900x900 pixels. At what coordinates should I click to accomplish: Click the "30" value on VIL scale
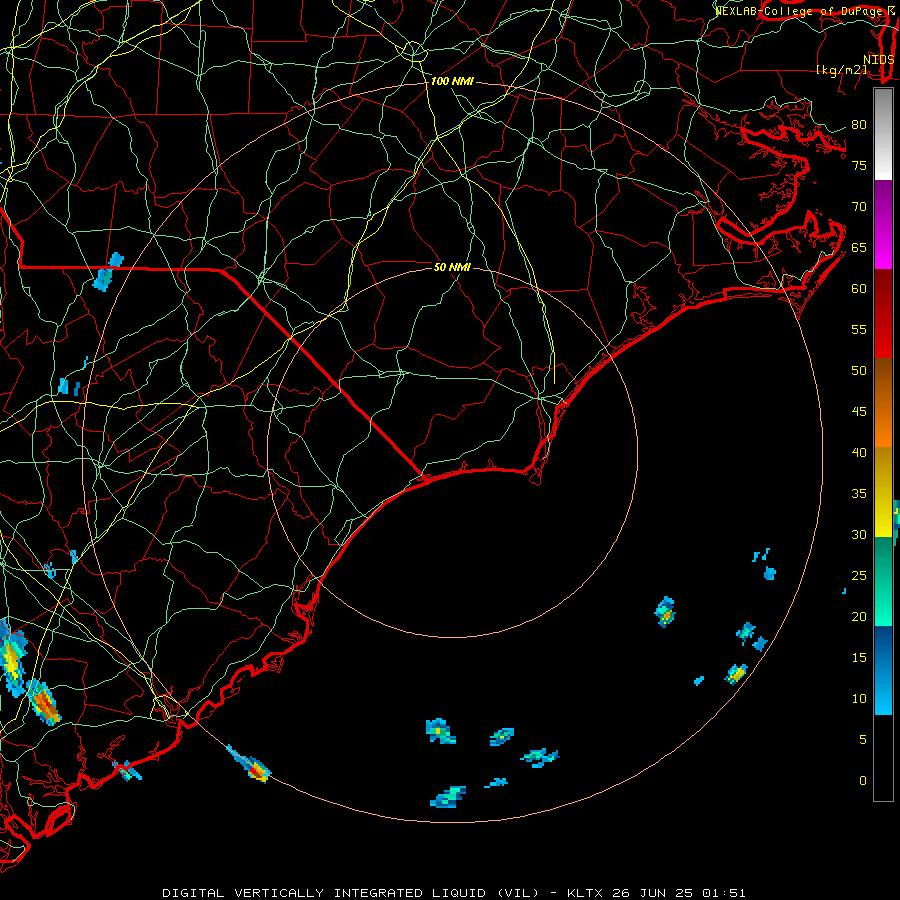(x=859, y=535)
